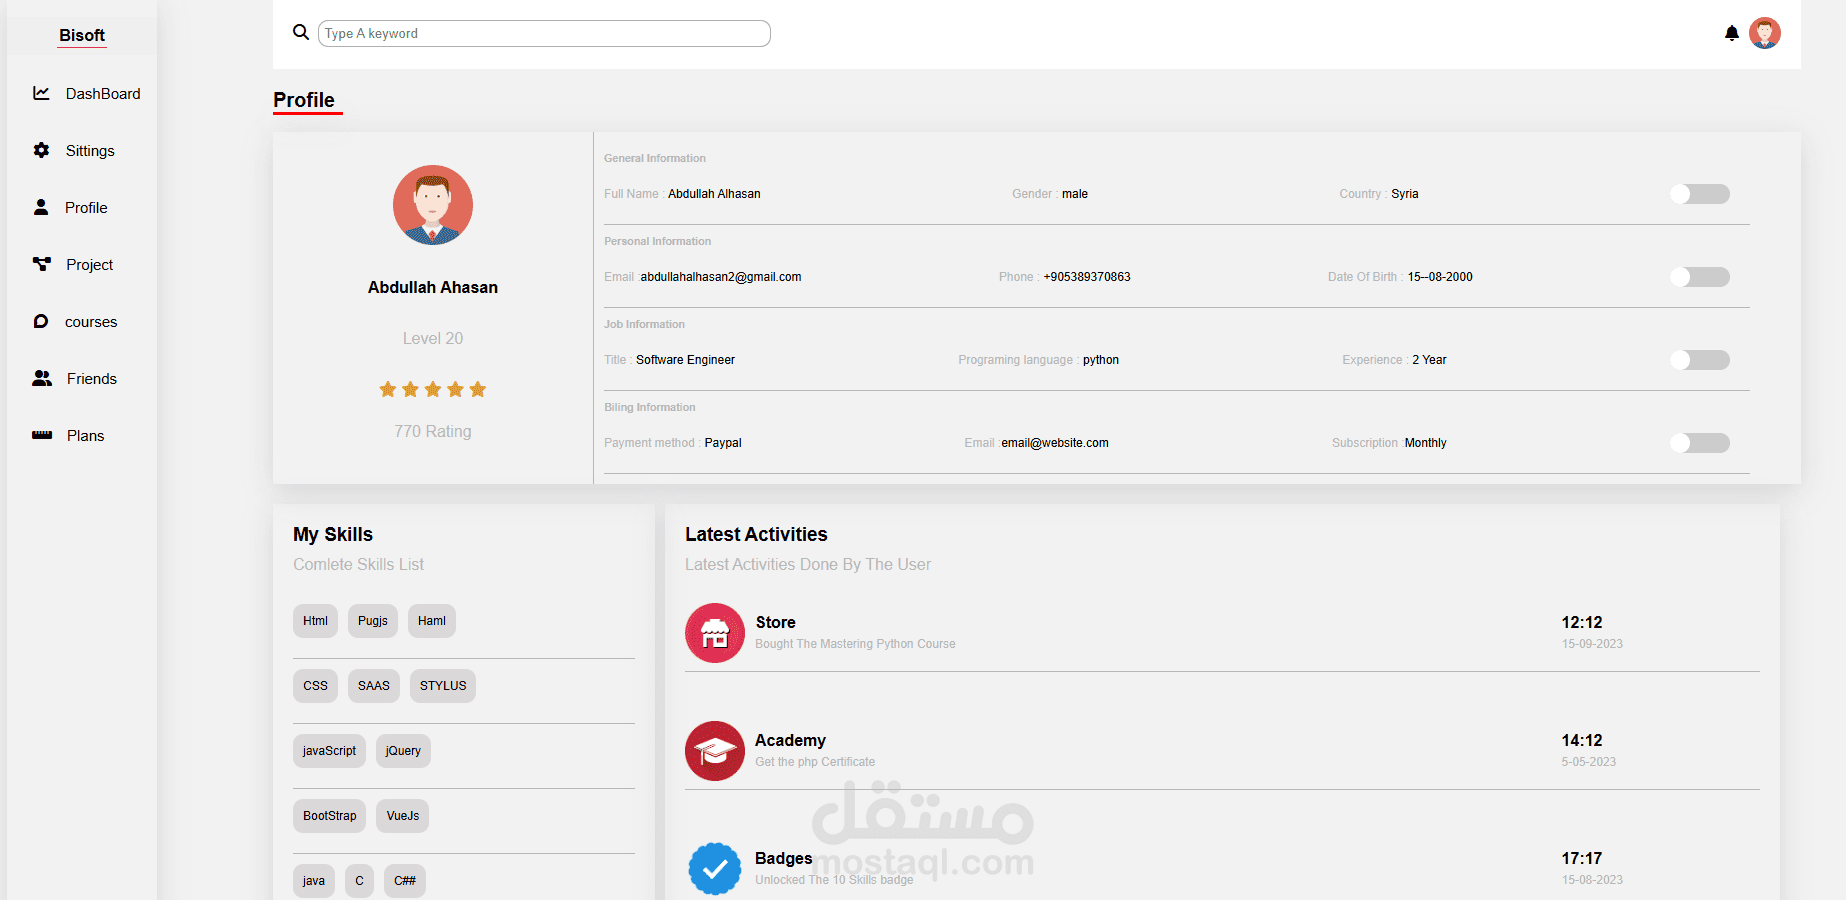Toggle the Billing Information switch
Image resolution: width=1846 pixels, height=900 pixels.
click(1700, 443)
